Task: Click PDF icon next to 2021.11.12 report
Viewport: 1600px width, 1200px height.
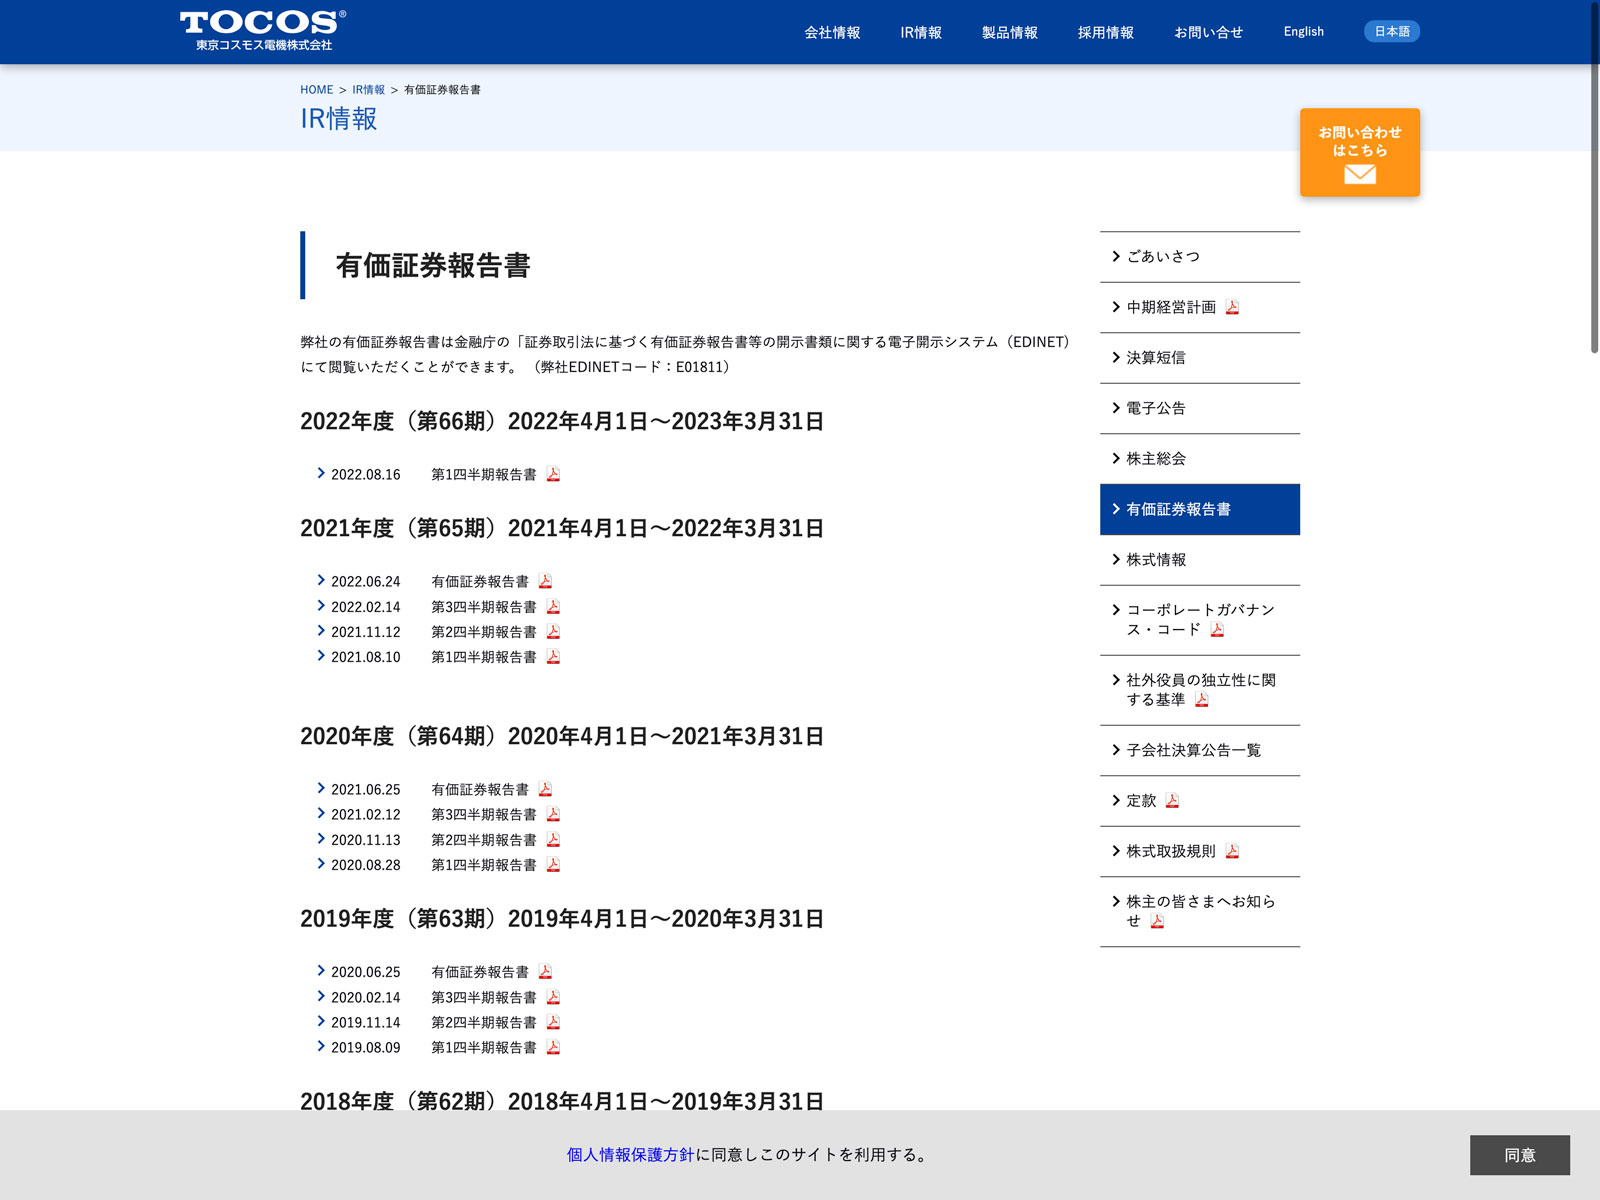Action: click(x=553, y=632)
